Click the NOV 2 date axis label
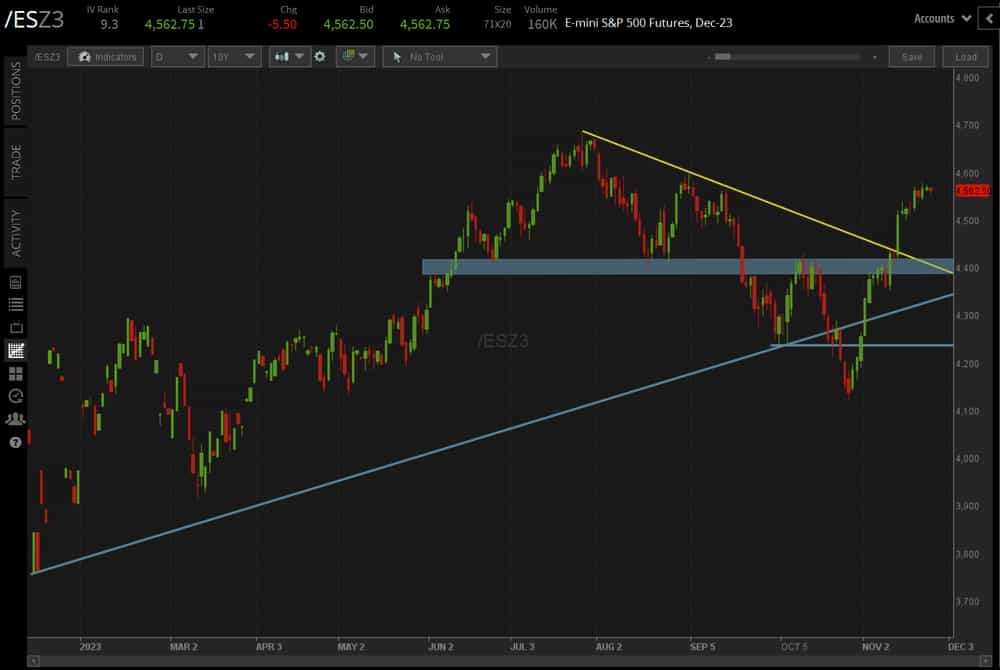Viewport: 1000px width, 670px height. point(876,646)
